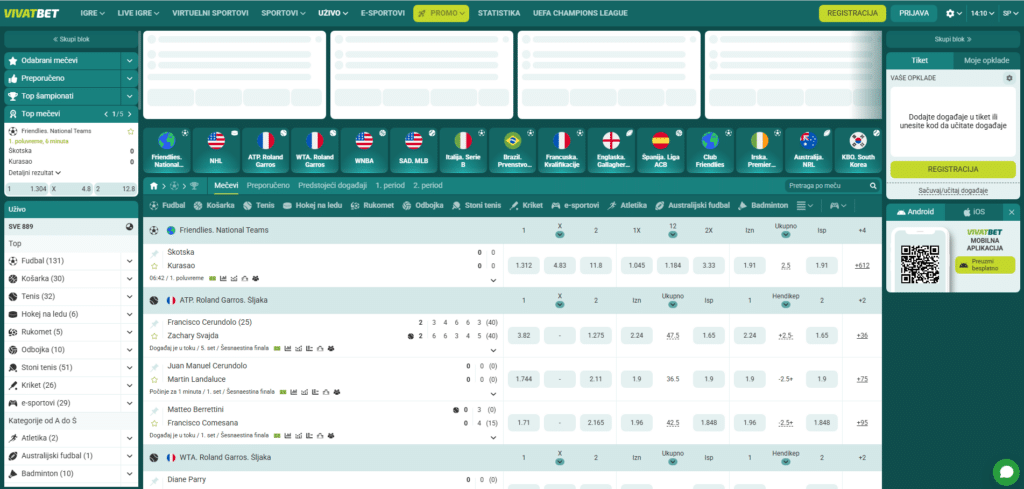Open ticket settings gear beside VAŠE OPKLADE
This screenshot has height=489, width=1024.
coord(1009,78)
